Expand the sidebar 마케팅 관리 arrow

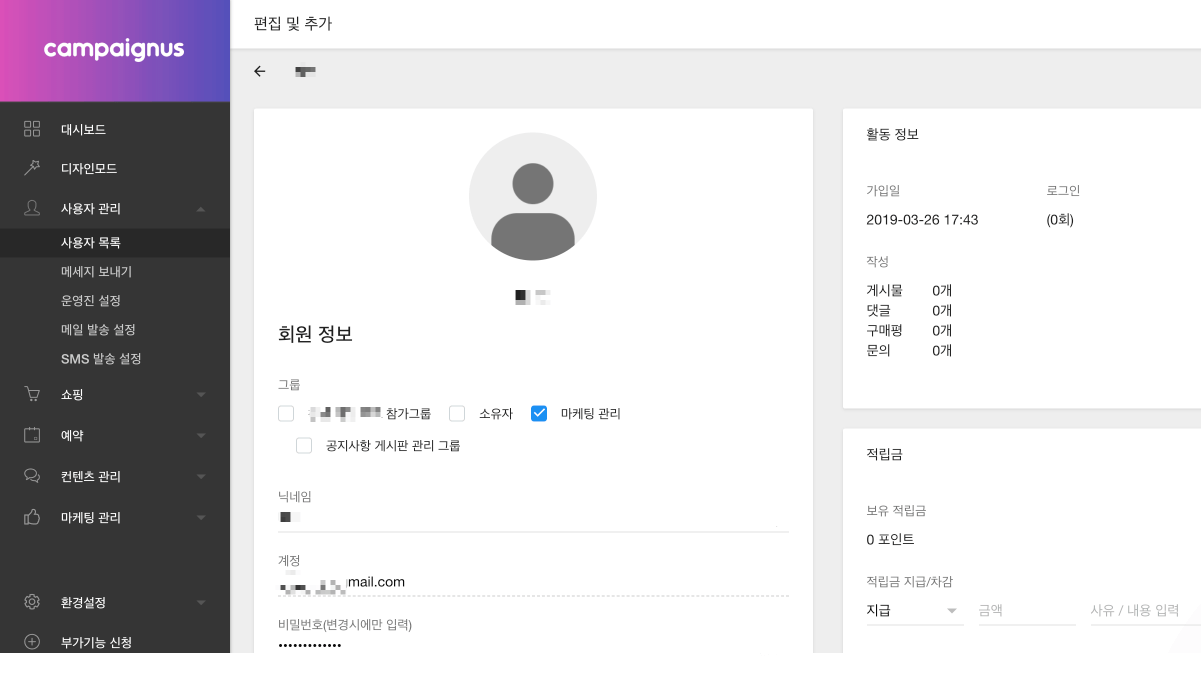pyautogui.click(x=201, y=518)
